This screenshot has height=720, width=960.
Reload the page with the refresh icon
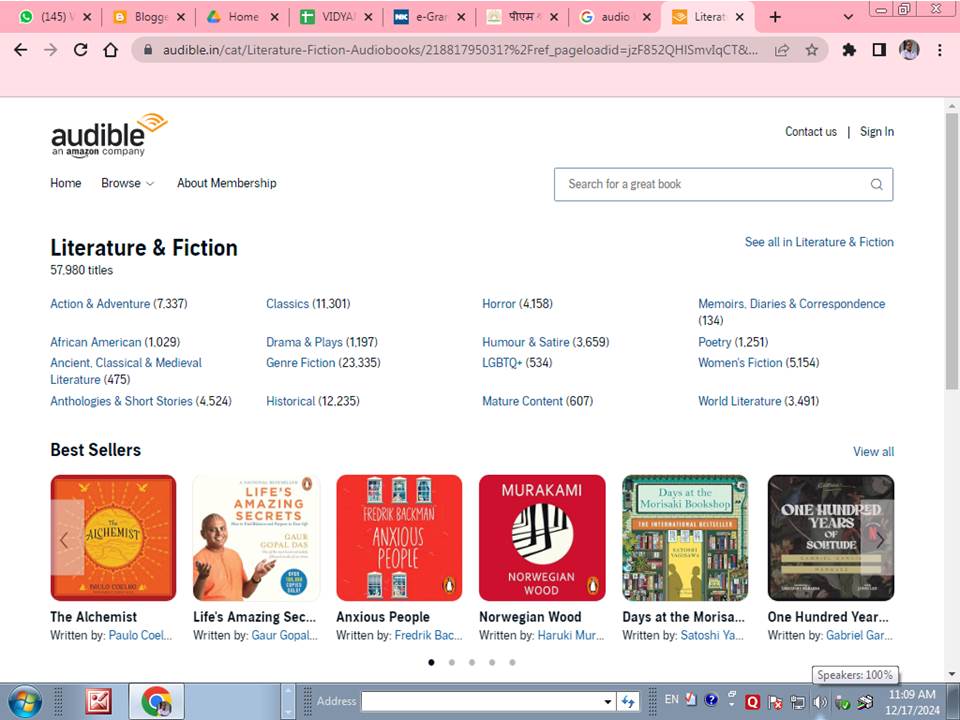pyautogui.click(x=80, y=50)
